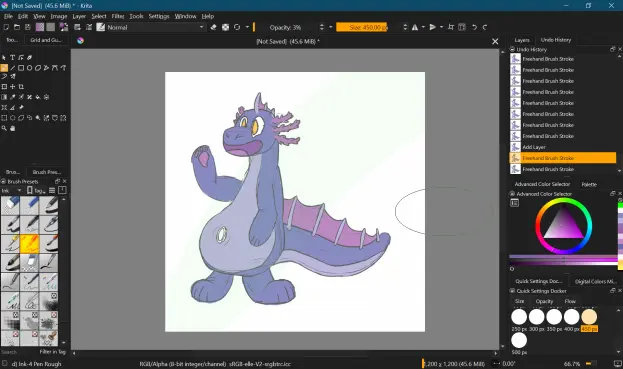Open the Settings menu

tap(159, 16)
